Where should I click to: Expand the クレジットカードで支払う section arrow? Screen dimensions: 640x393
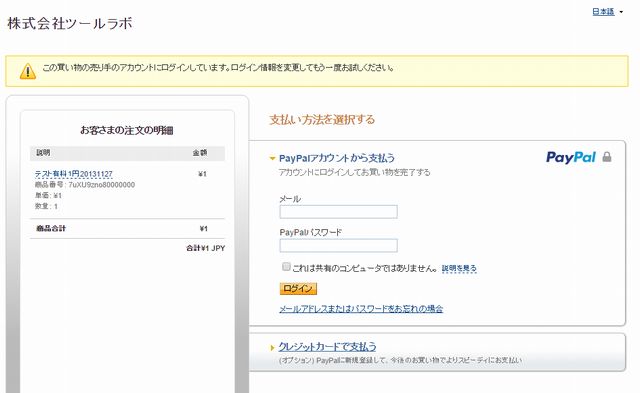tap(272, 348)
